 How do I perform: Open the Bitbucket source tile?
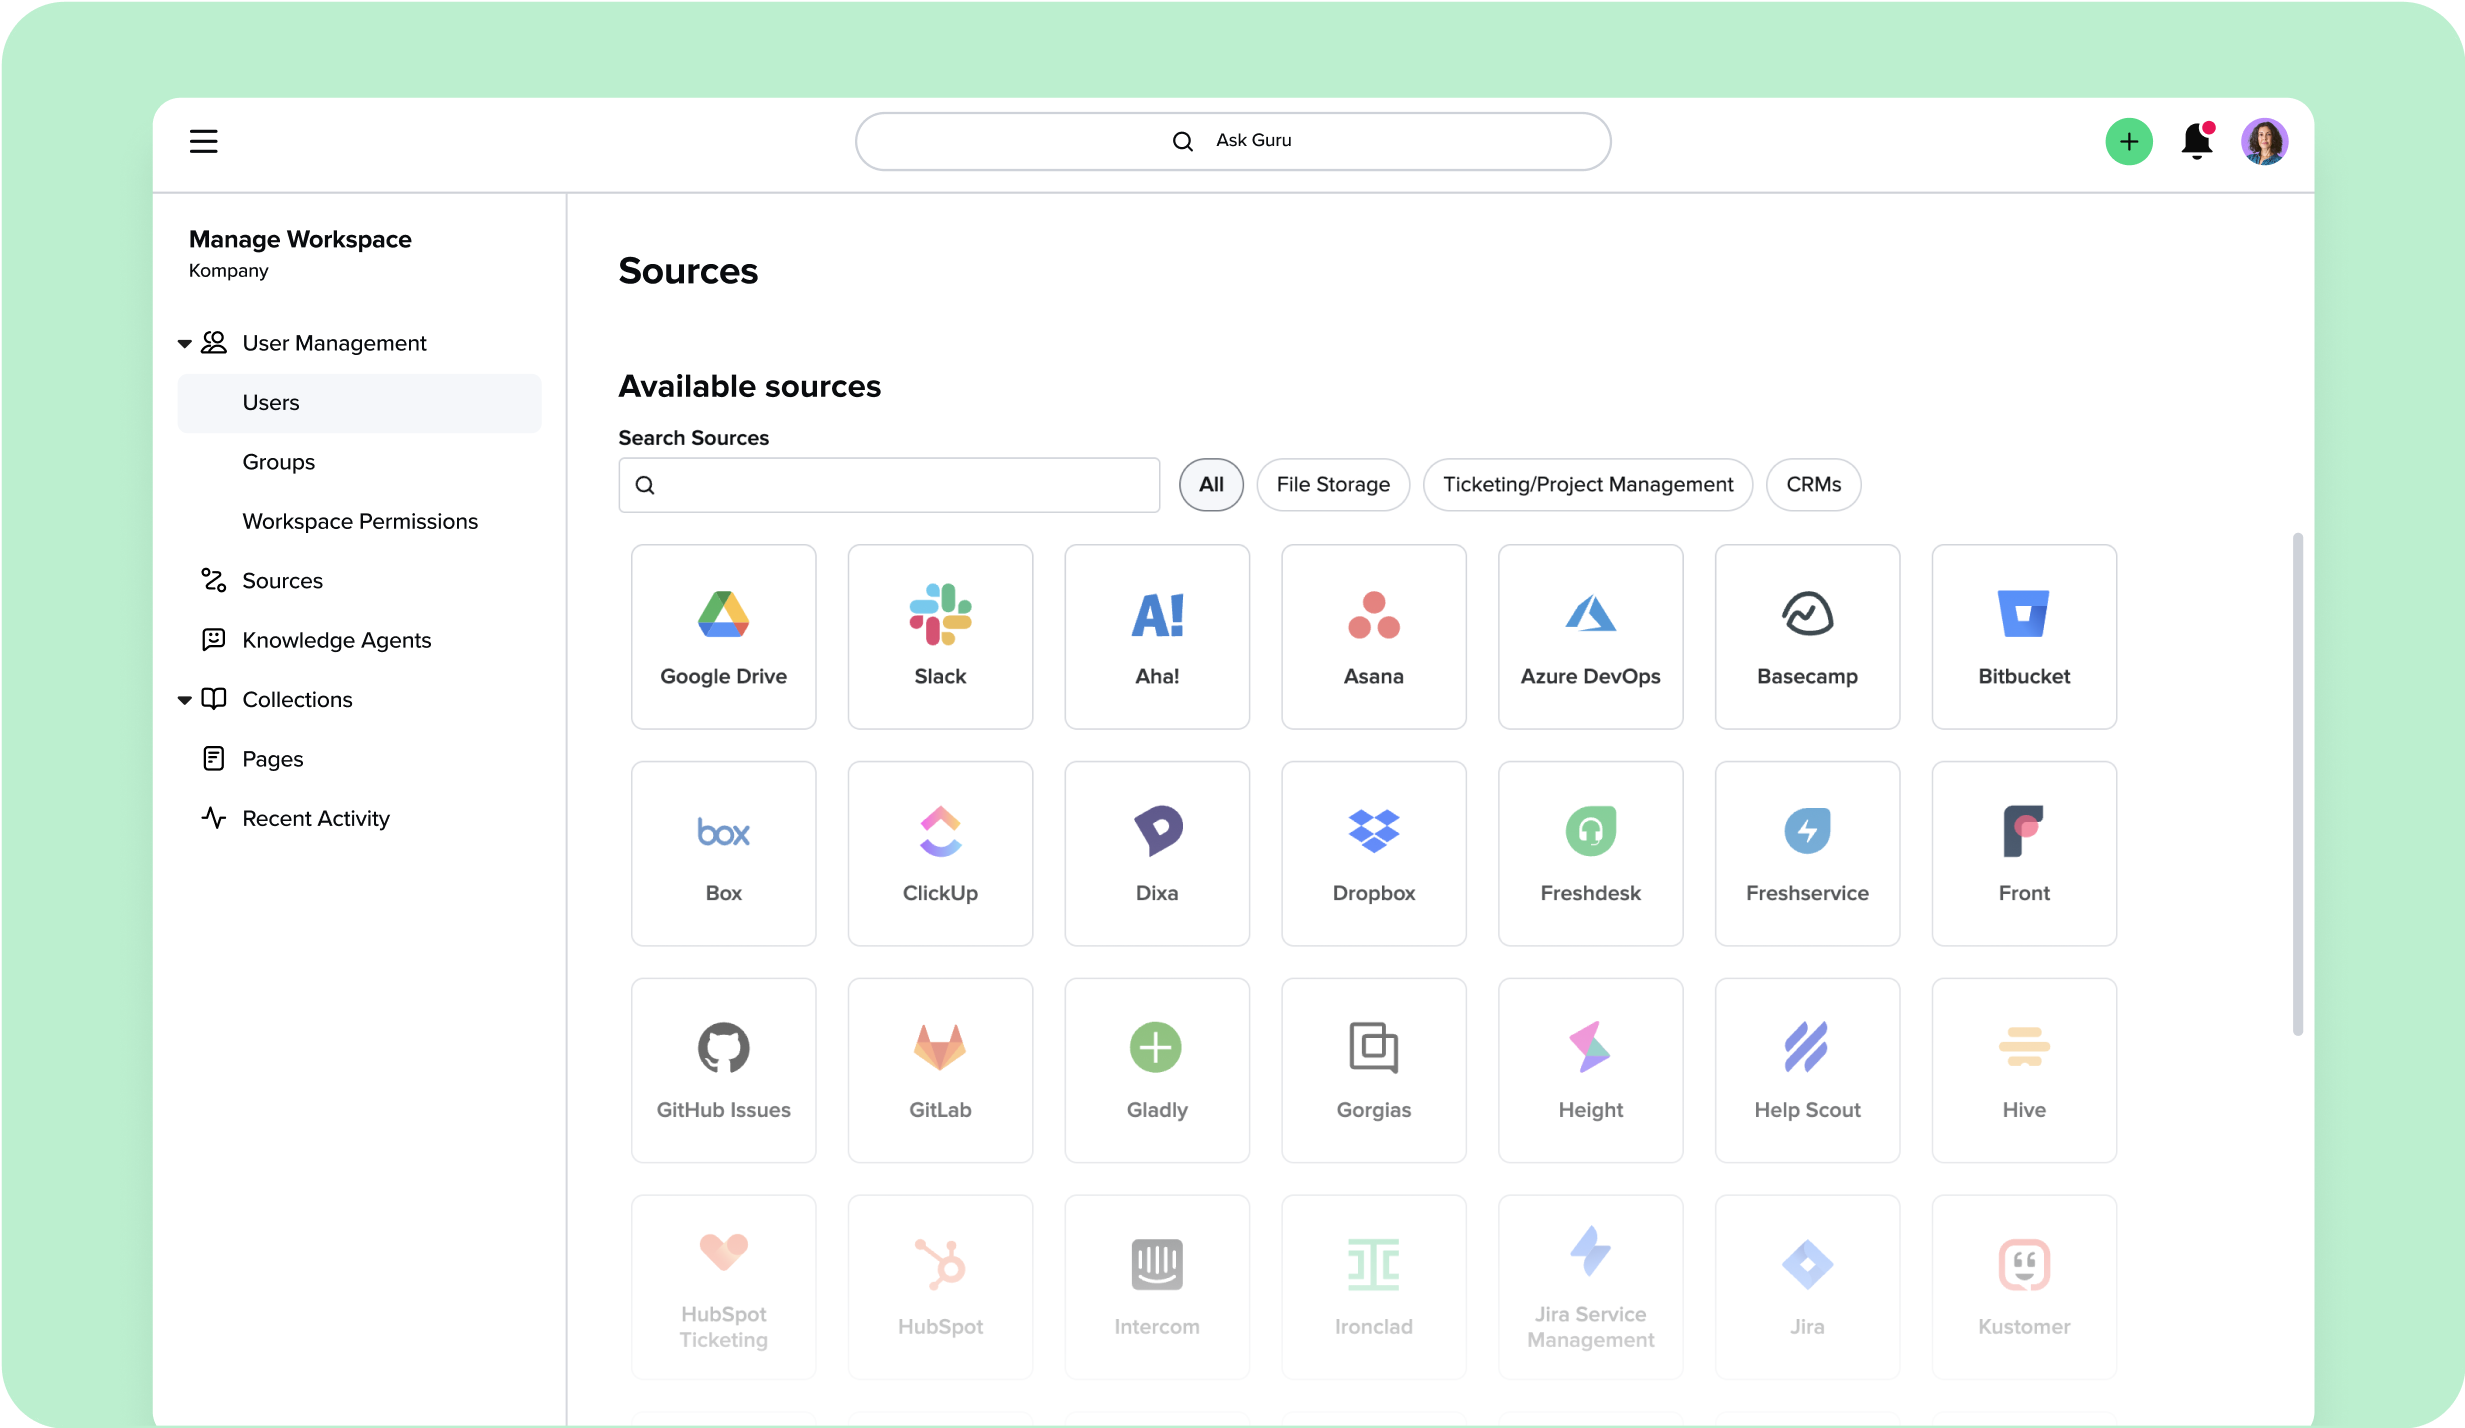coord(2023,636)
